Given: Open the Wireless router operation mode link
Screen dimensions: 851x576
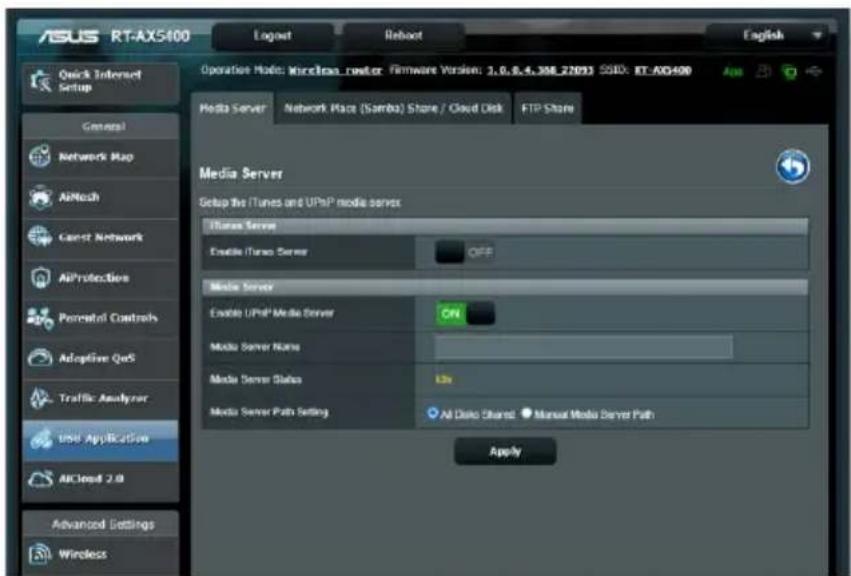Looking at the screenshot, I should click(335, 71).
